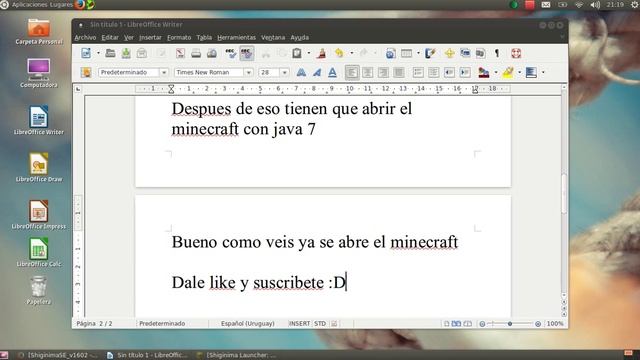Viewport: 640px width, 360px height.
Task: Click the Predeterminado paragraph style field
Action: pos(129,72)
